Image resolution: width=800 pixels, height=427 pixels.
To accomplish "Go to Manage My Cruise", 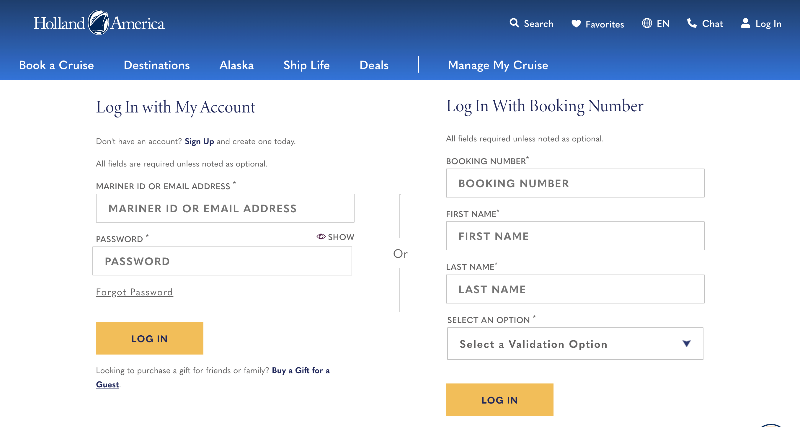I will click(498, 65).
